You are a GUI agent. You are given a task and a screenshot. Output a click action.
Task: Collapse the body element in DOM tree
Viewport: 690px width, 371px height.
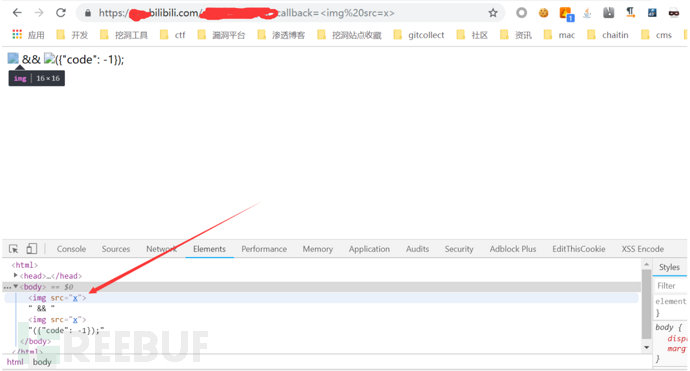(15, 287)
